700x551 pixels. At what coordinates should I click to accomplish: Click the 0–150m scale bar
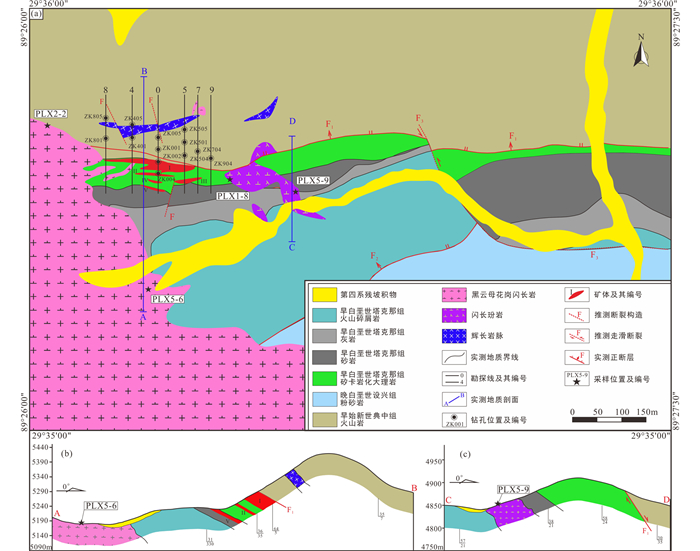tap(612, 420)
